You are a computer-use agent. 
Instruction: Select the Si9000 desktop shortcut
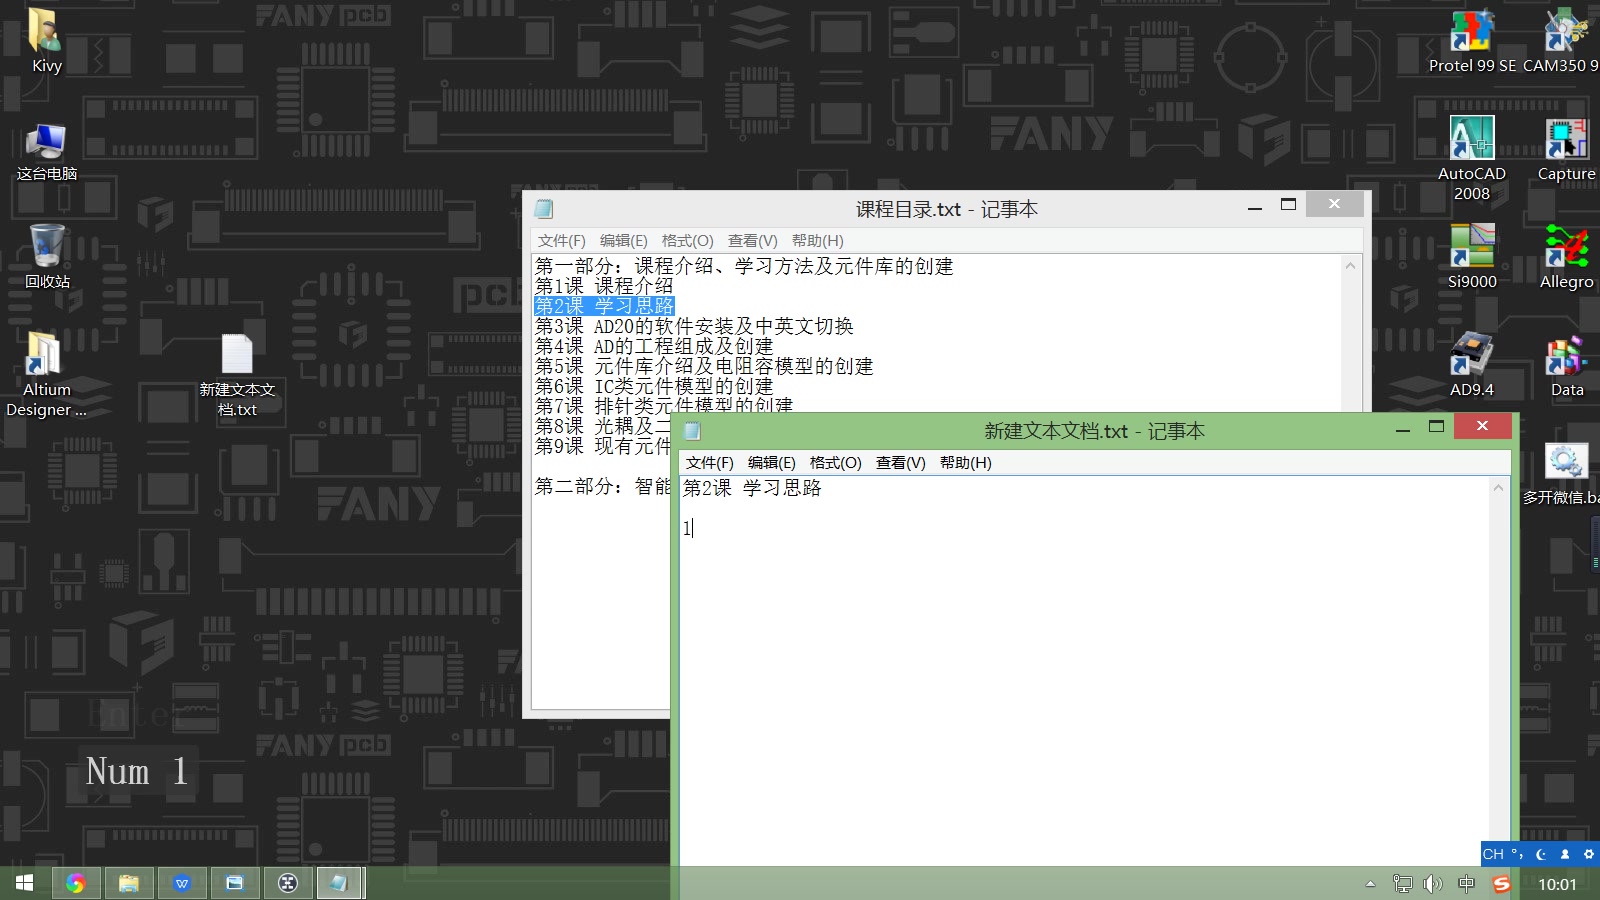click(1472, 257)
